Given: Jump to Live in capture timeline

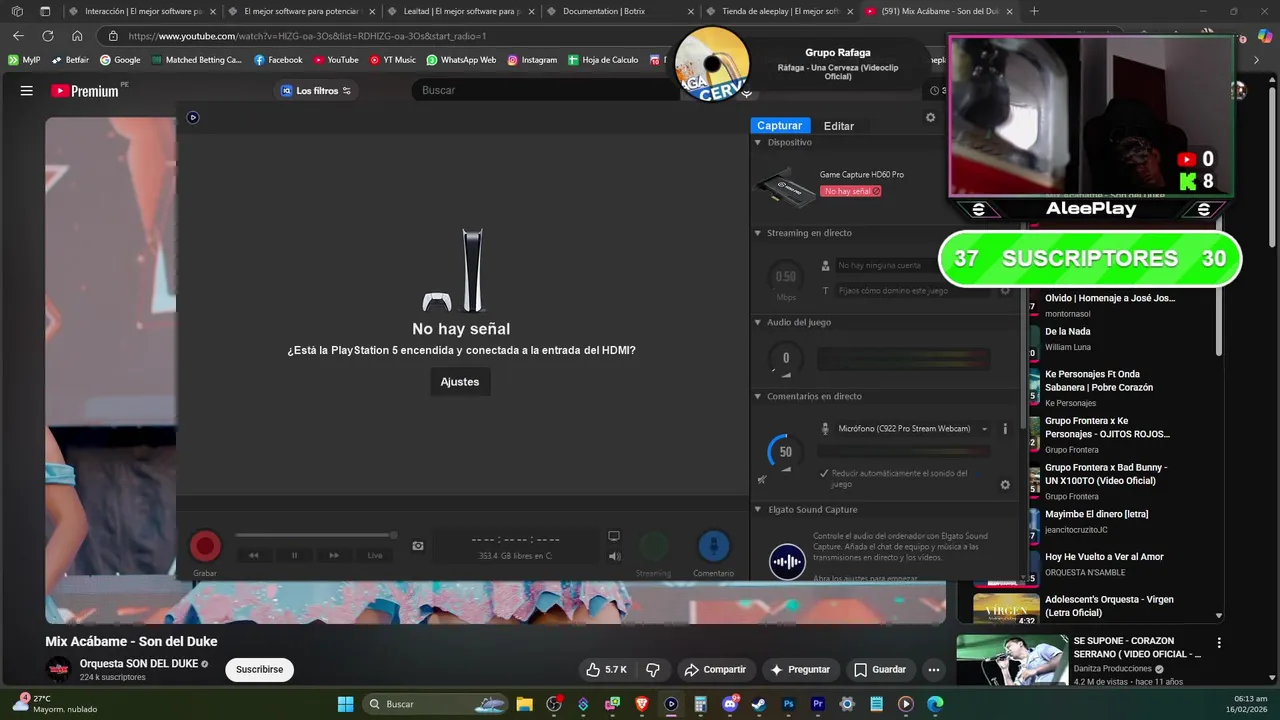Looking at the screenshot, I should [374, 555].
